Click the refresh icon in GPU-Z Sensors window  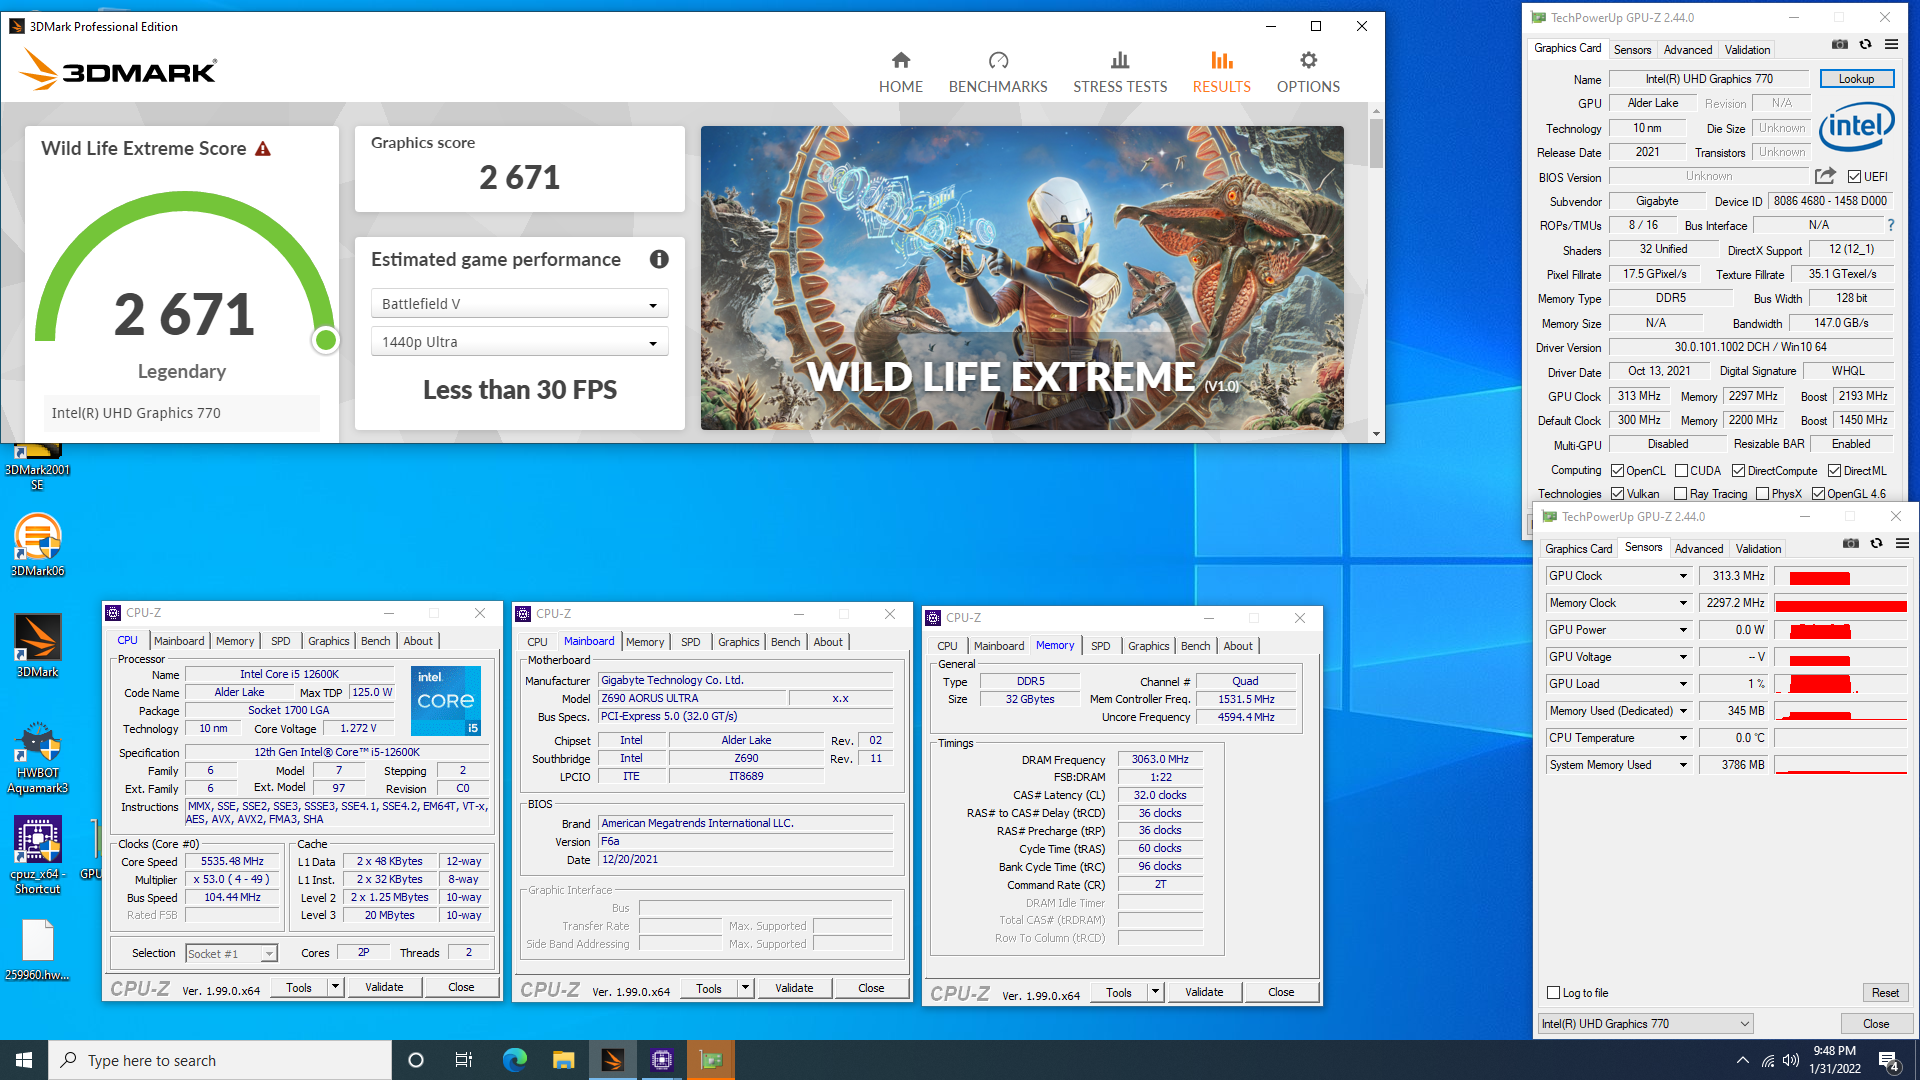click(1876, 543)
